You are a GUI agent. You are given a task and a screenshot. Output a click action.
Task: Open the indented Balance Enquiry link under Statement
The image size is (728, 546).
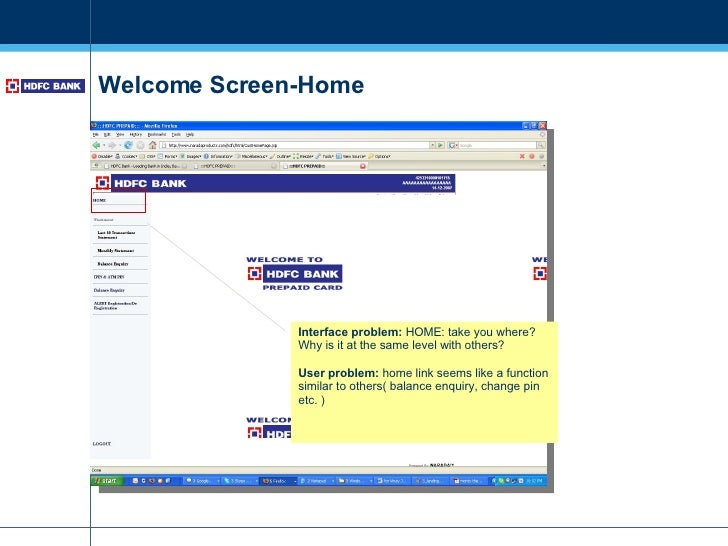(113, 264)
